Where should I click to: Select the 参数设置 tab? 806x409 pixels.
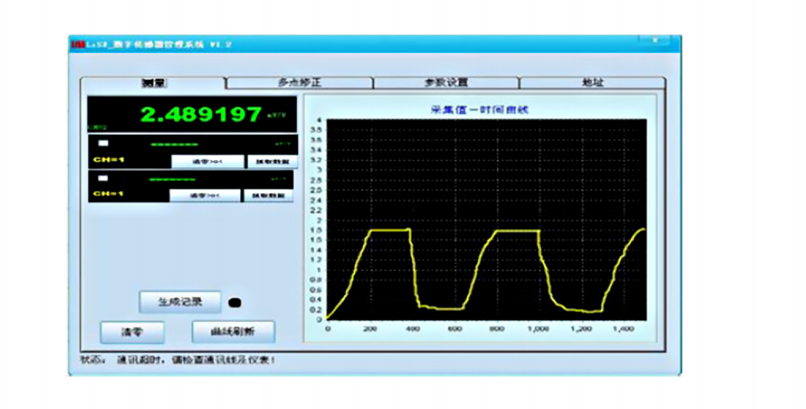(445, 83)
